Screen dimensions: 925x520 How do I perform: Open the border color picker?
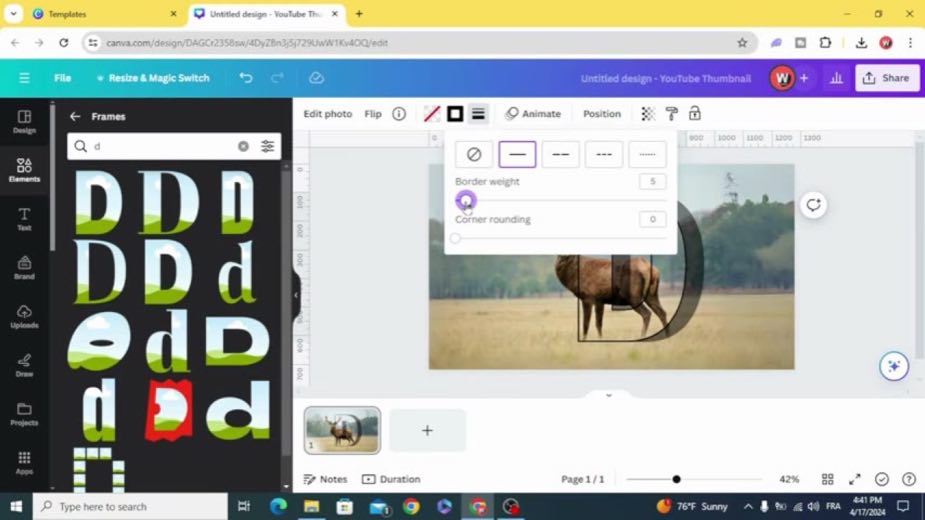[432, 113]
